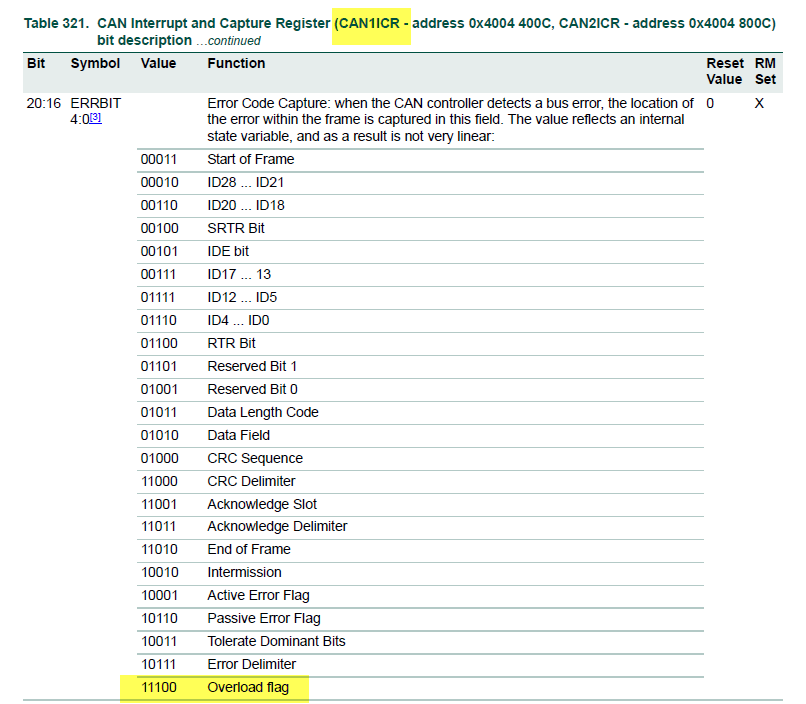Select the value 10111 cell
The image size is (806, 704).
(158, 664)
